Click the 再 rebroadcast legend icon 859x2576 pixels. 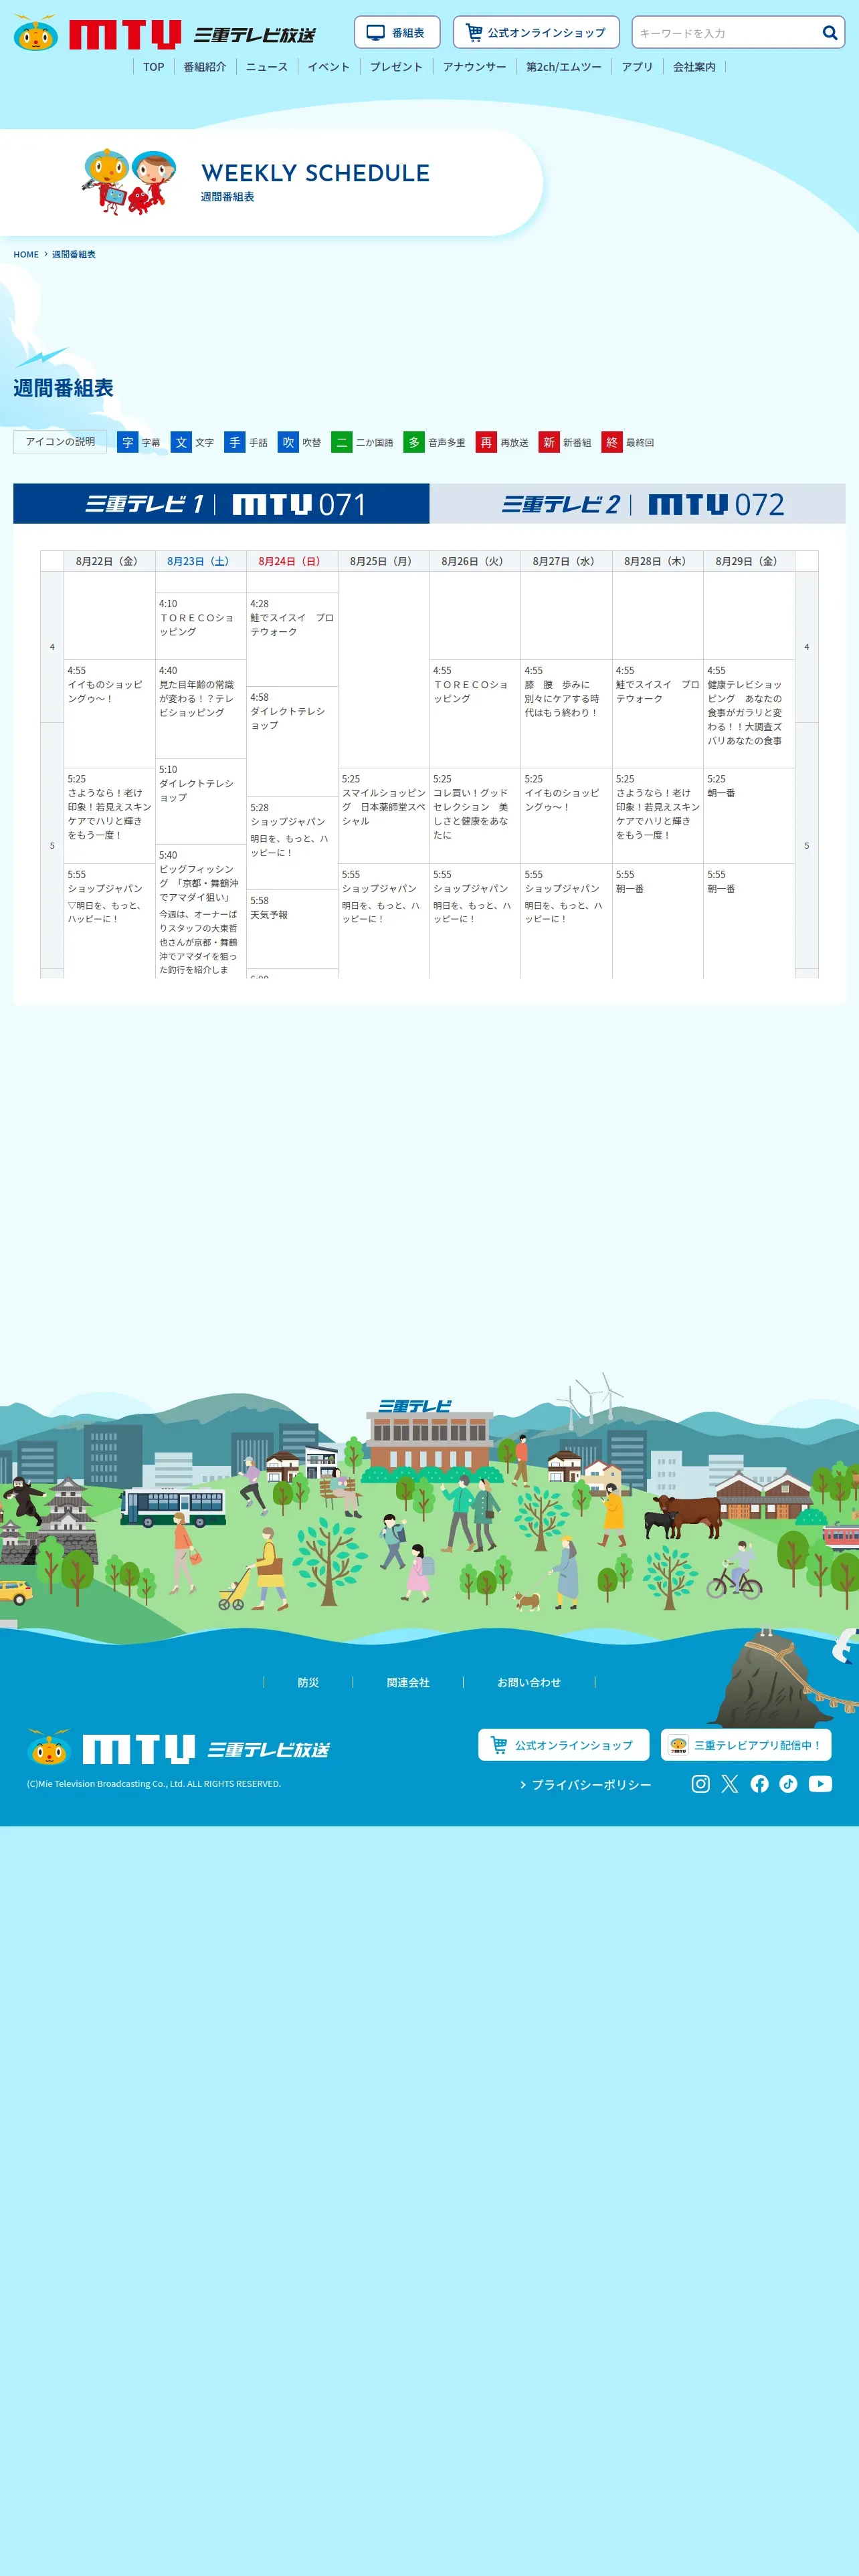tap(486, 442)
